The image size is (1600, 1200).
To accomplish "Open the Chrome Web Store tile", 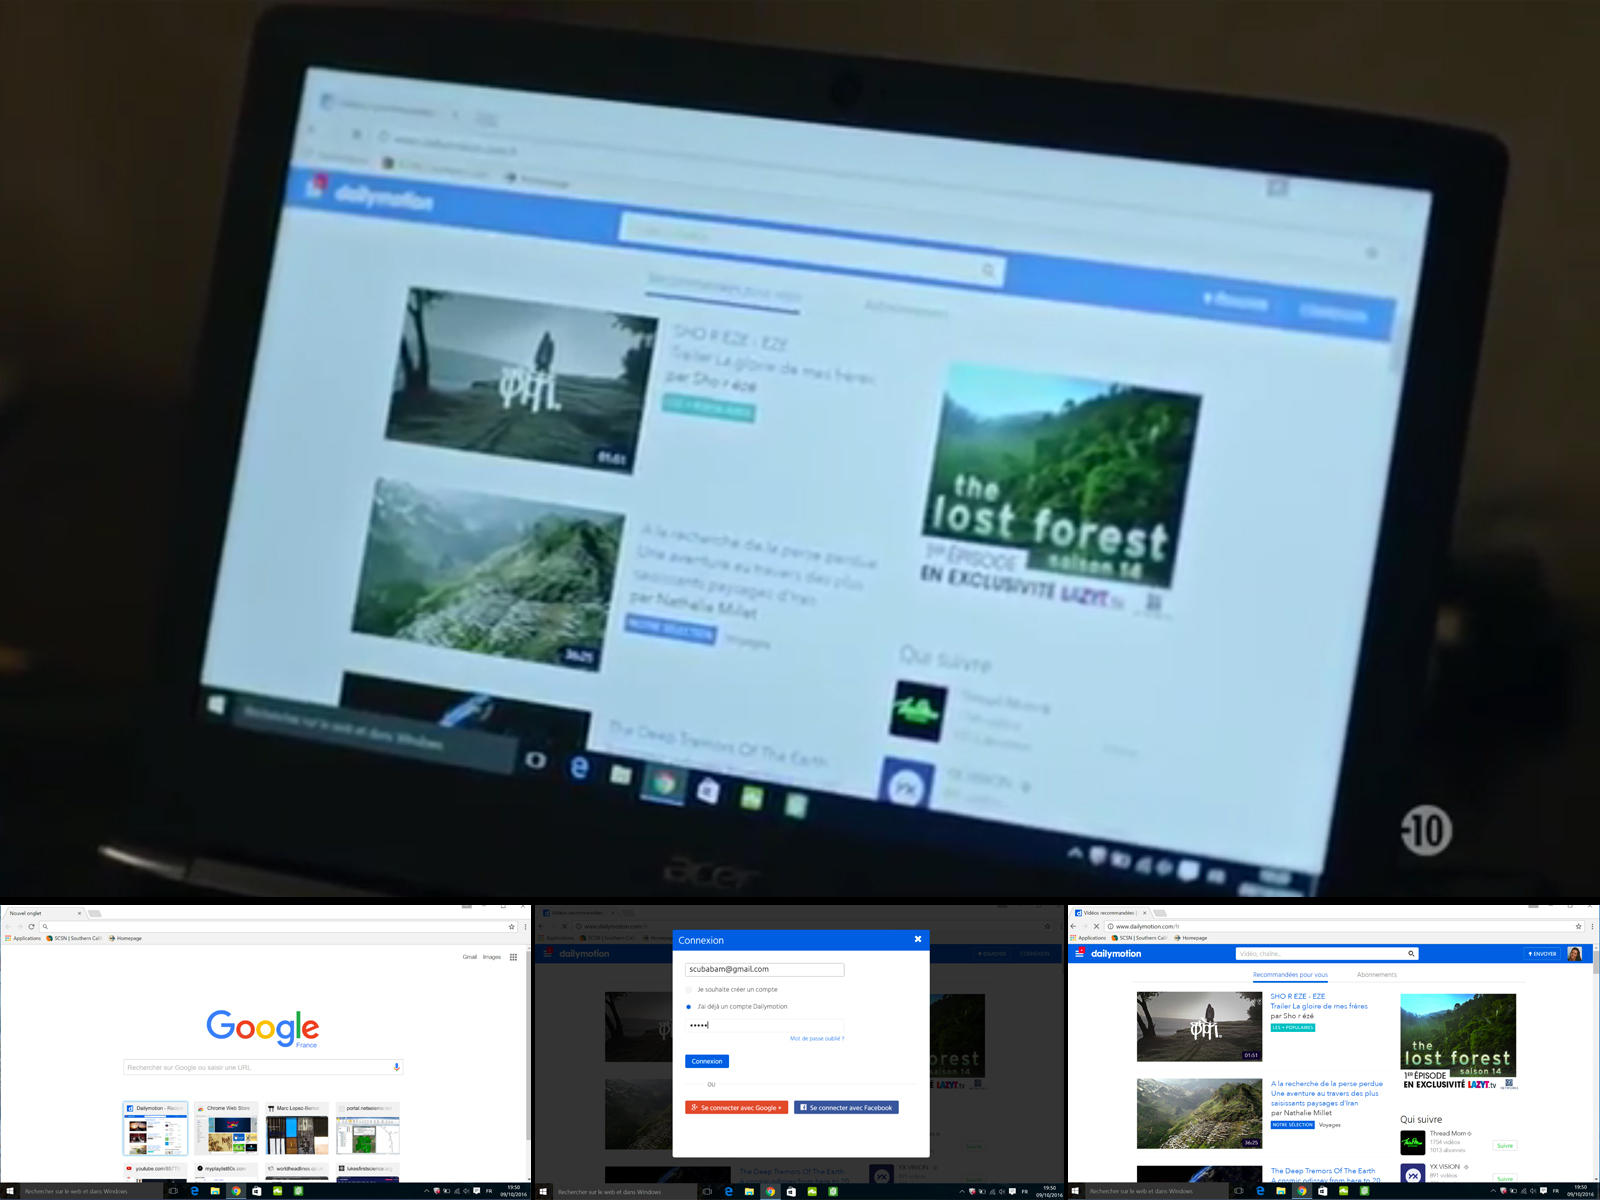I will coord(226,1129).
